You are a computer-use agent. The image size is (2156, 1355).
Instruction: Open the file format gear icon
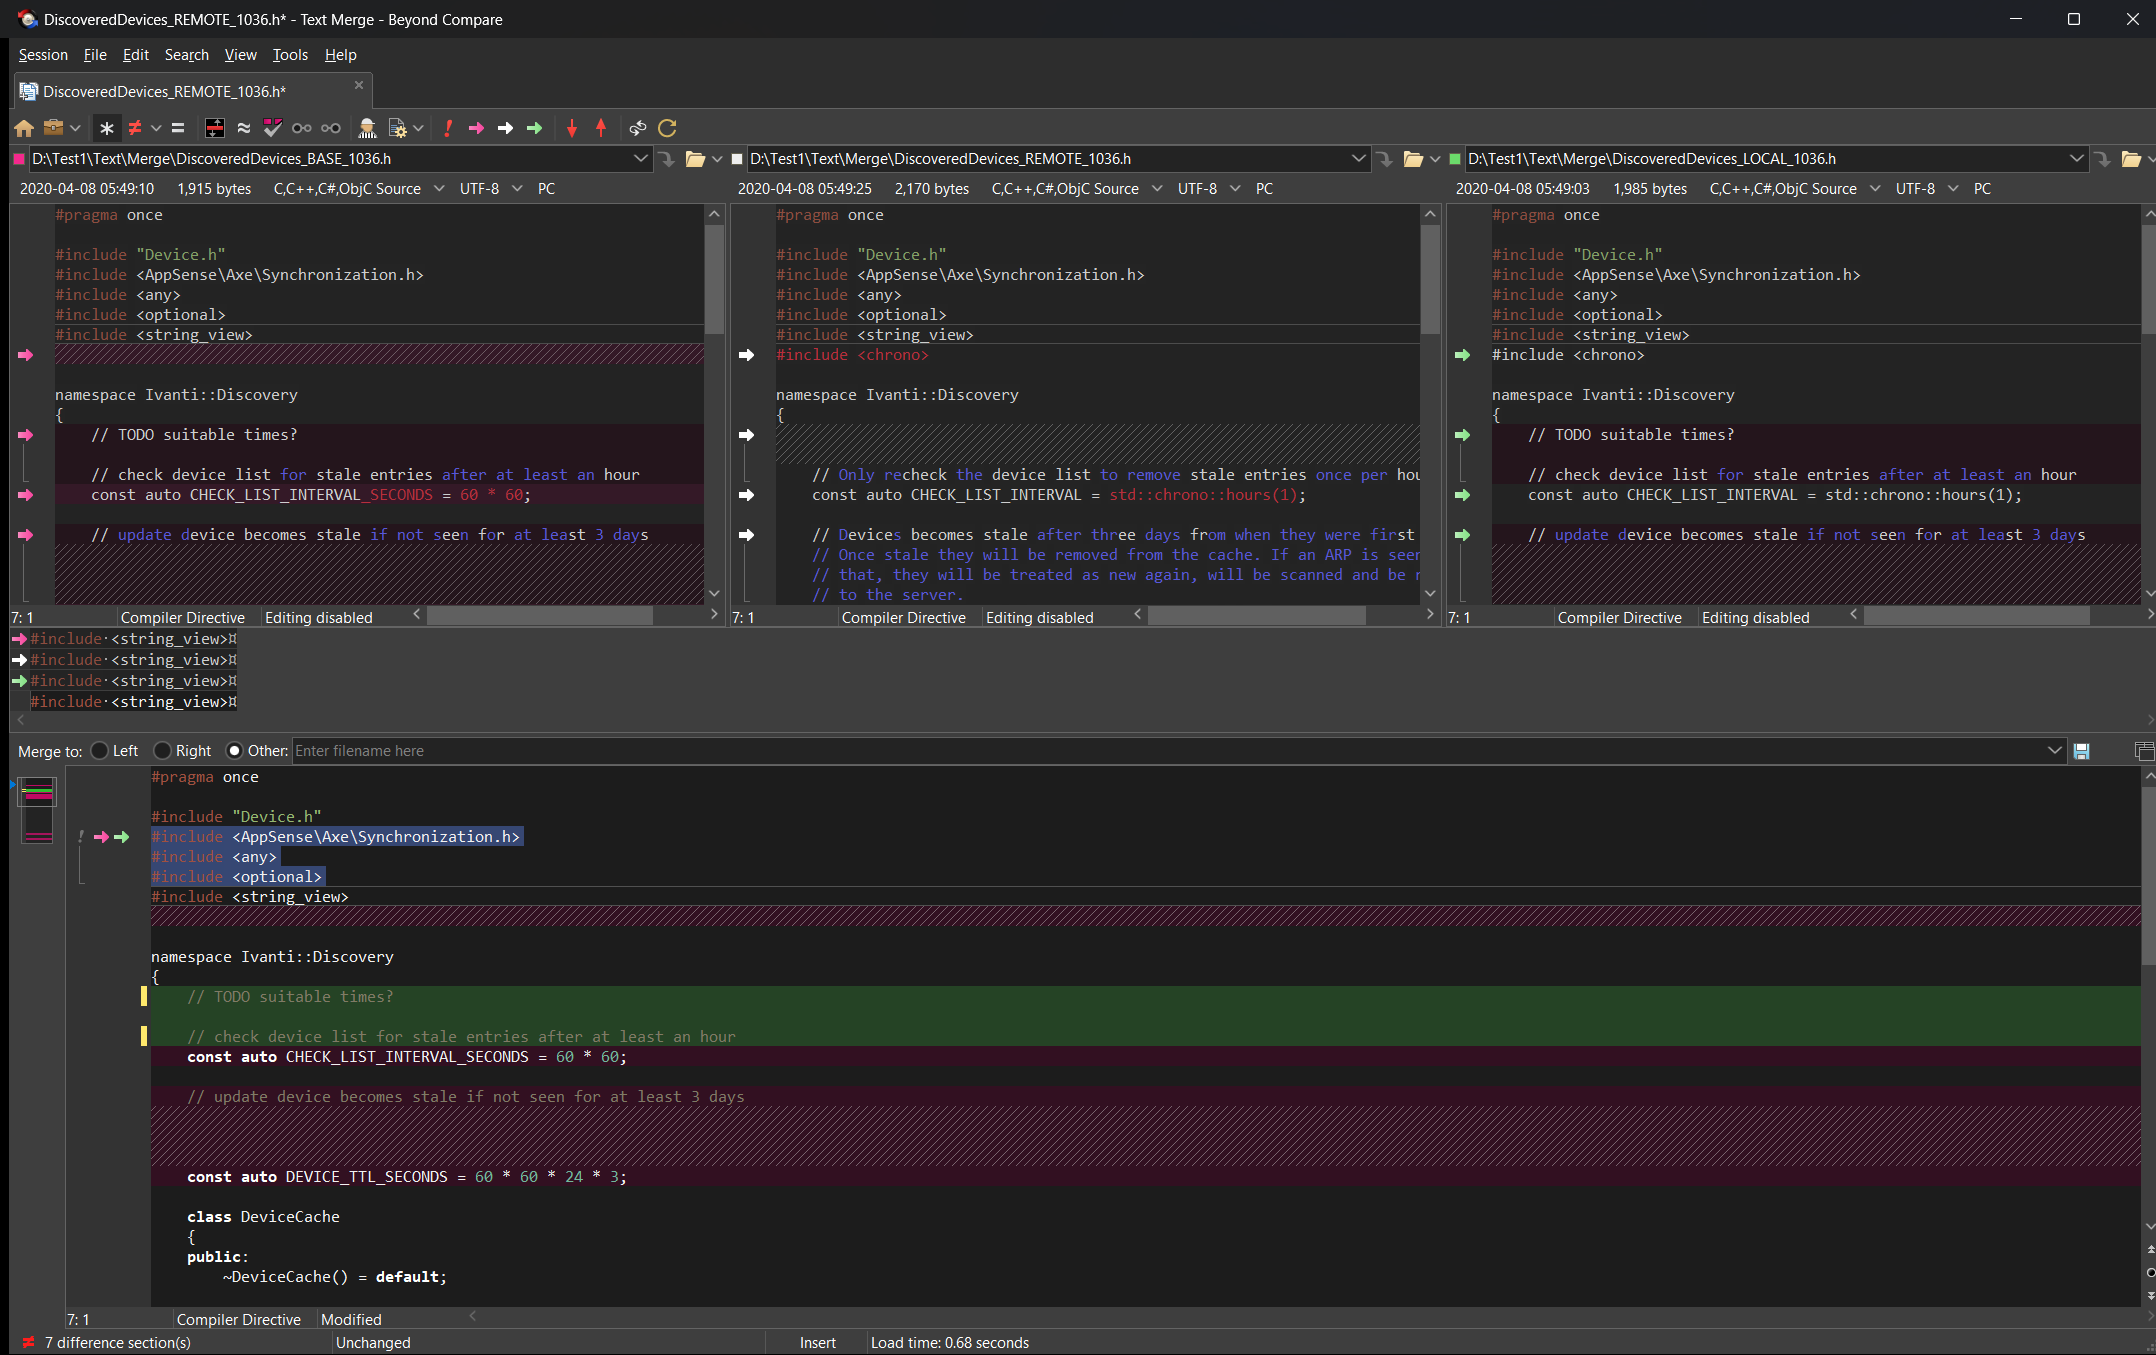(x=397, y=128)
